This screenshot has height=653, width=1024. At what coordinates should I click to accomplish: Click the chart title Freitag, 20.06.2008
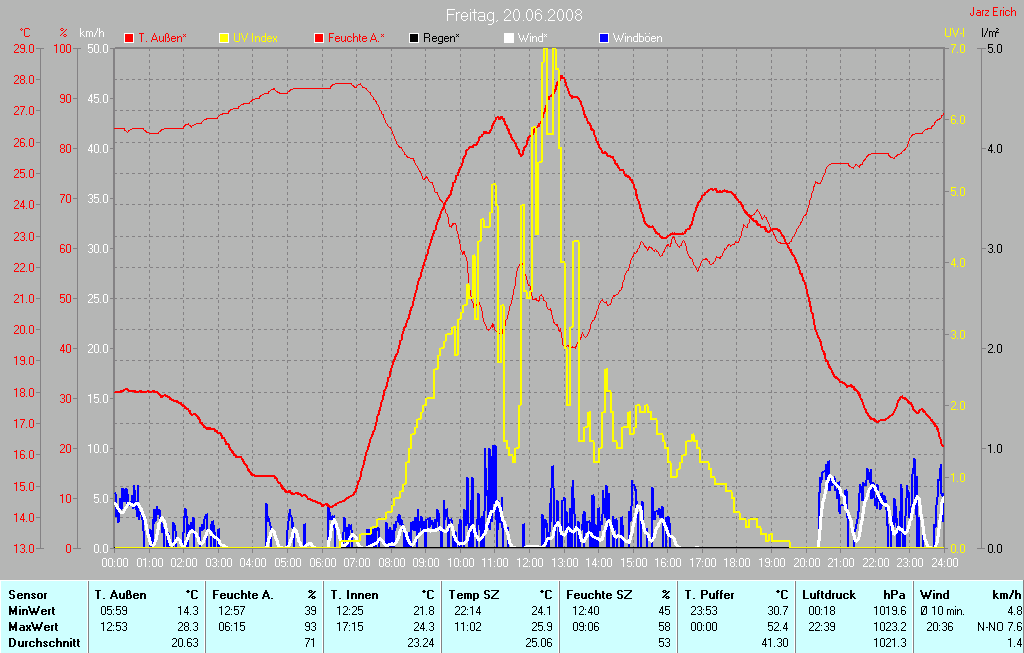[514, 15]
